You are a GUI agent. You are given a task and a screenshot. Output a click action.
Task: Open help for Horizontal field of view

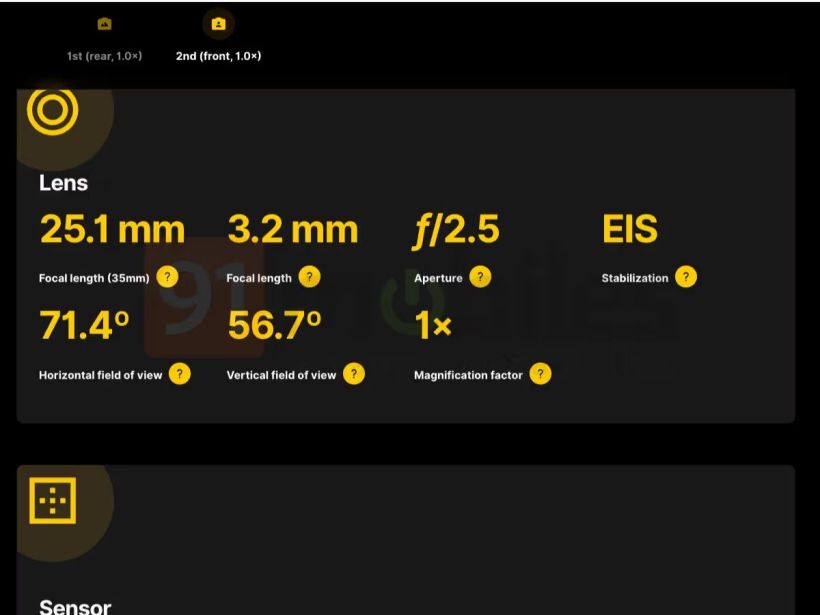[179, 374]
